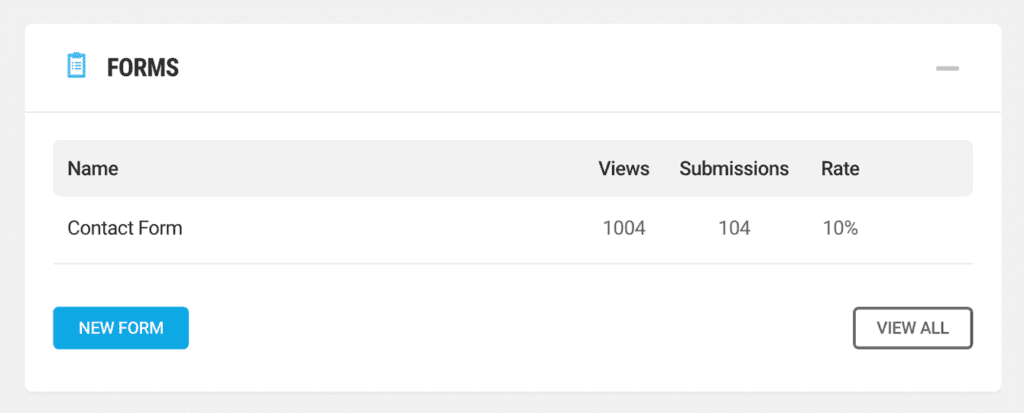This screenshot has width=1024, height=413.
Task: Click empty space between New Form and View All
Action: pyautogui.click(x=520, y=328)
